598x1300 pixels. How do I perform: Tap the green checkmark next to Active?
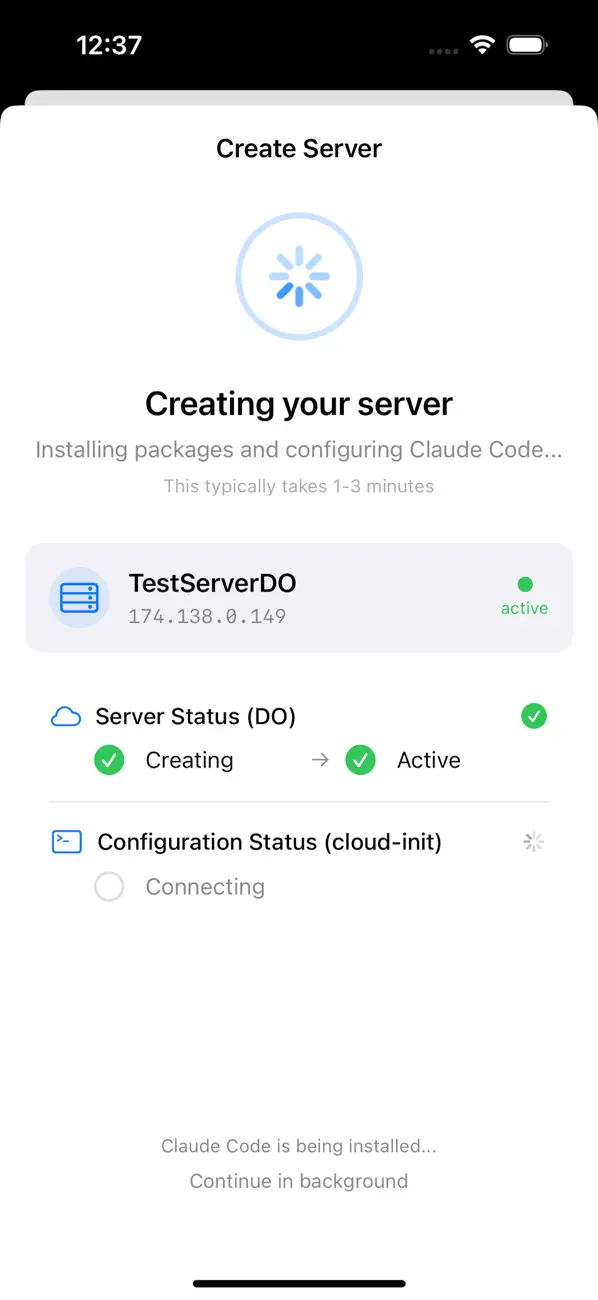(360, 760)
